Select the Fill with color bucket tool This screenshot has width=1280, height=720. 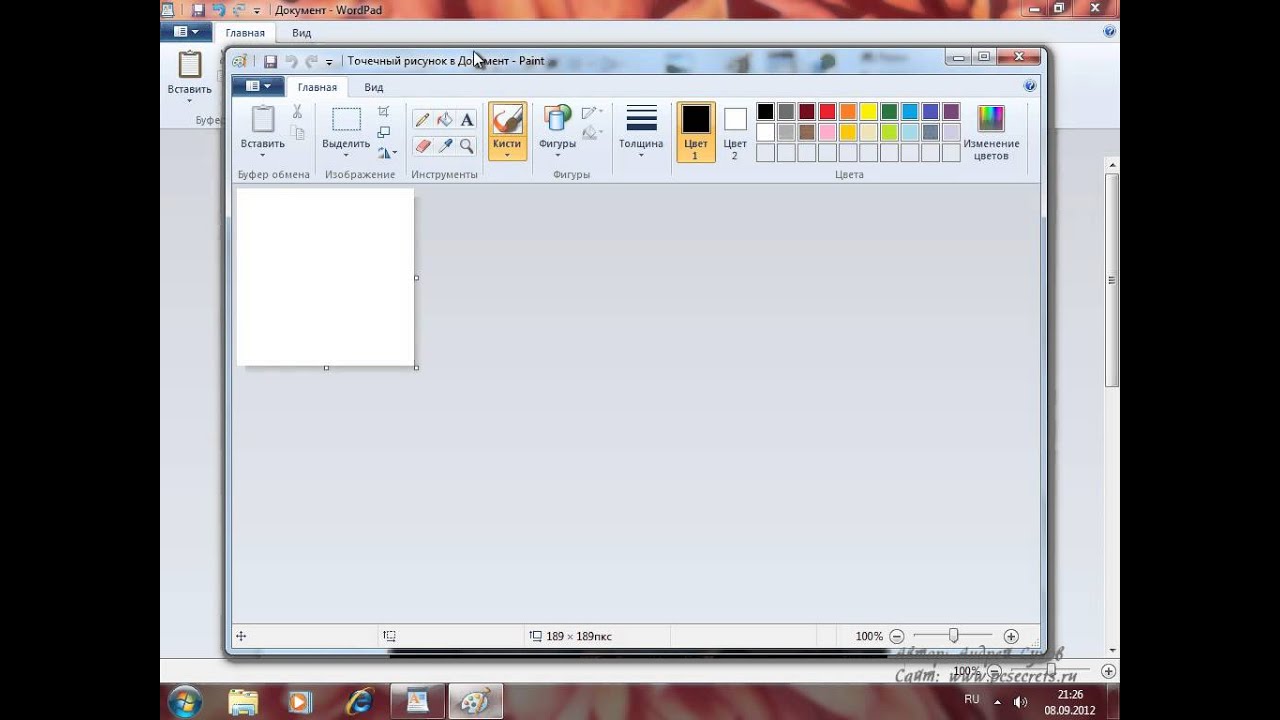(445, 120)
